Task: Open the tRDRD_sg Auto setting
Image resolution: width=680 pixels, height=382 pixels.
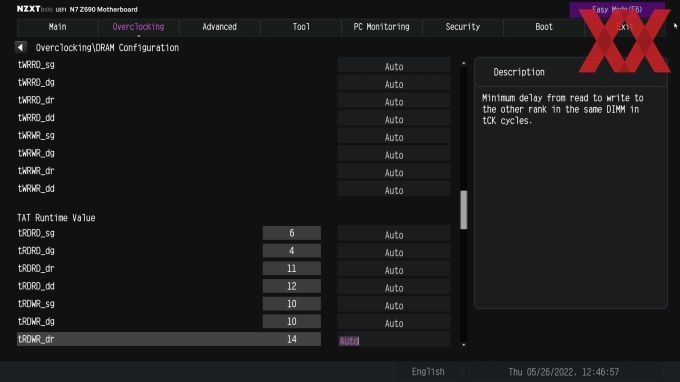Action: [394, 235]
